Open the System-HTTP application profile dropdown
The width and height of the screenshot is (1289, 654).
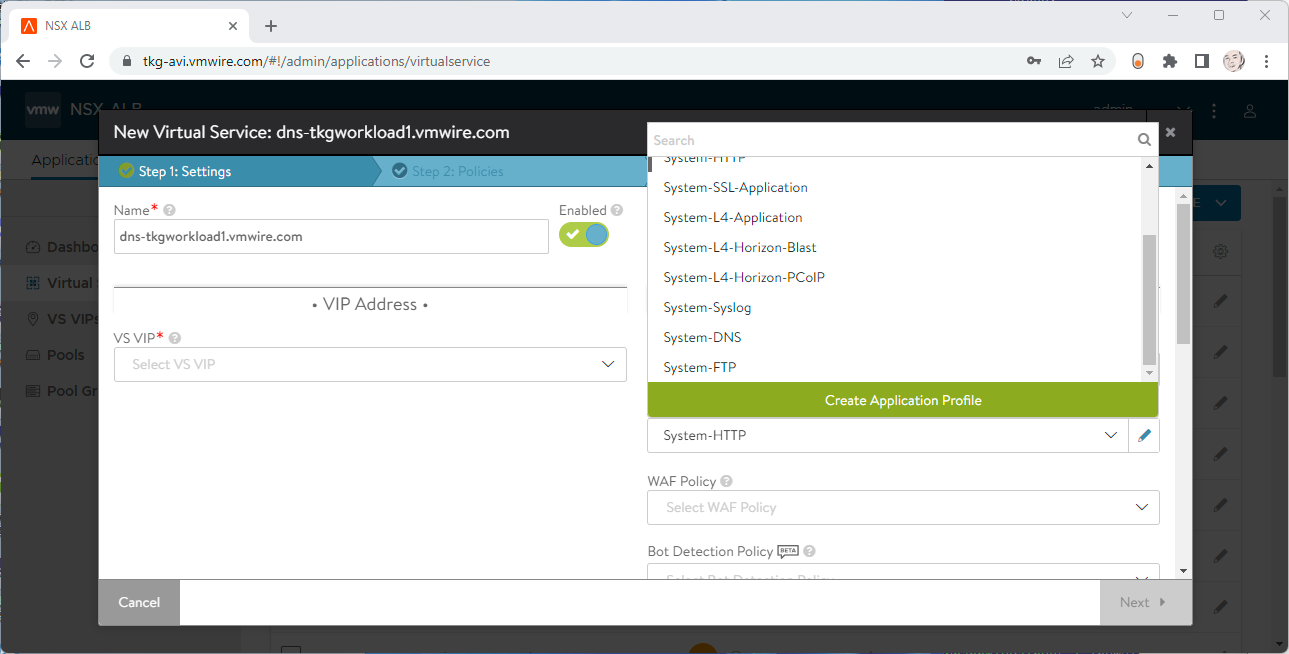[x=888, y=436]
